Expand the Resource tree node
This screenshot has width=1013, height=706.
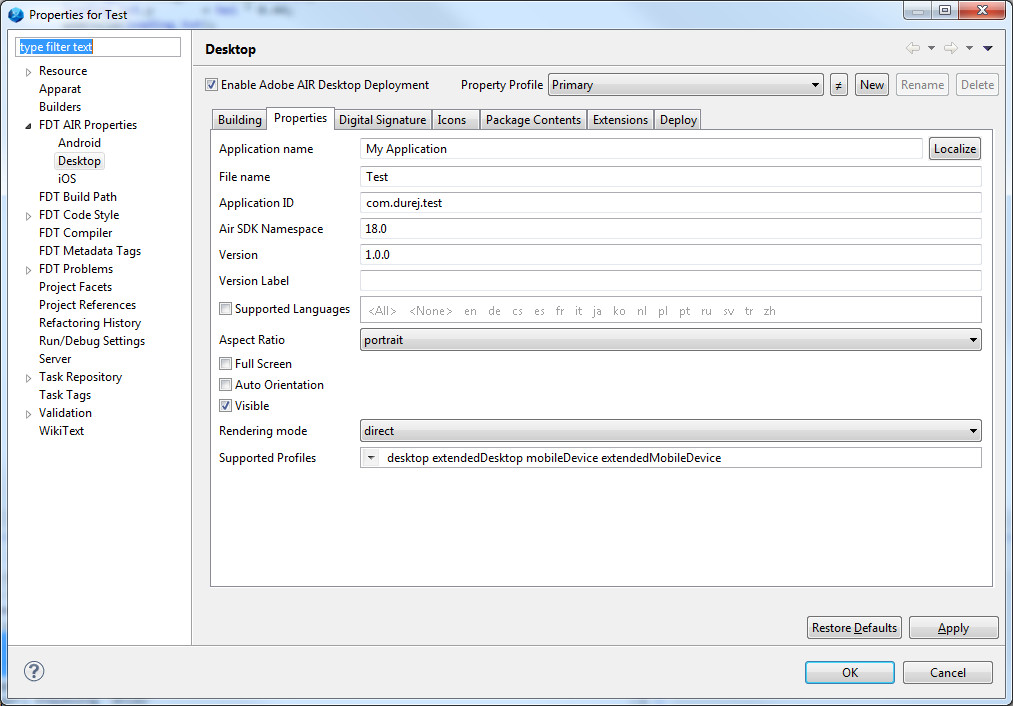(x=28, y=72)
